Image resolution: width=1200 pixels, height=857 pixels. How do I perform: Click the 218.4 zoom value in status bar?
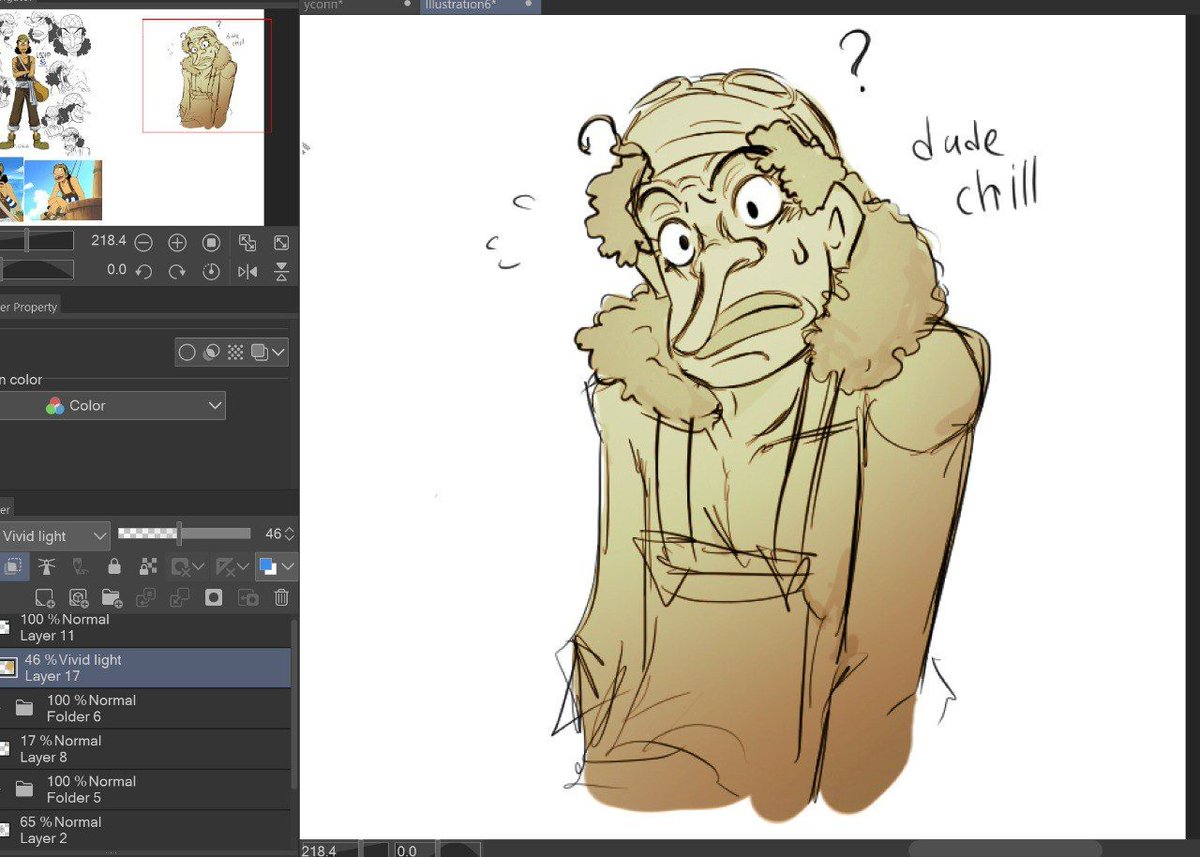tap(318, 850)
